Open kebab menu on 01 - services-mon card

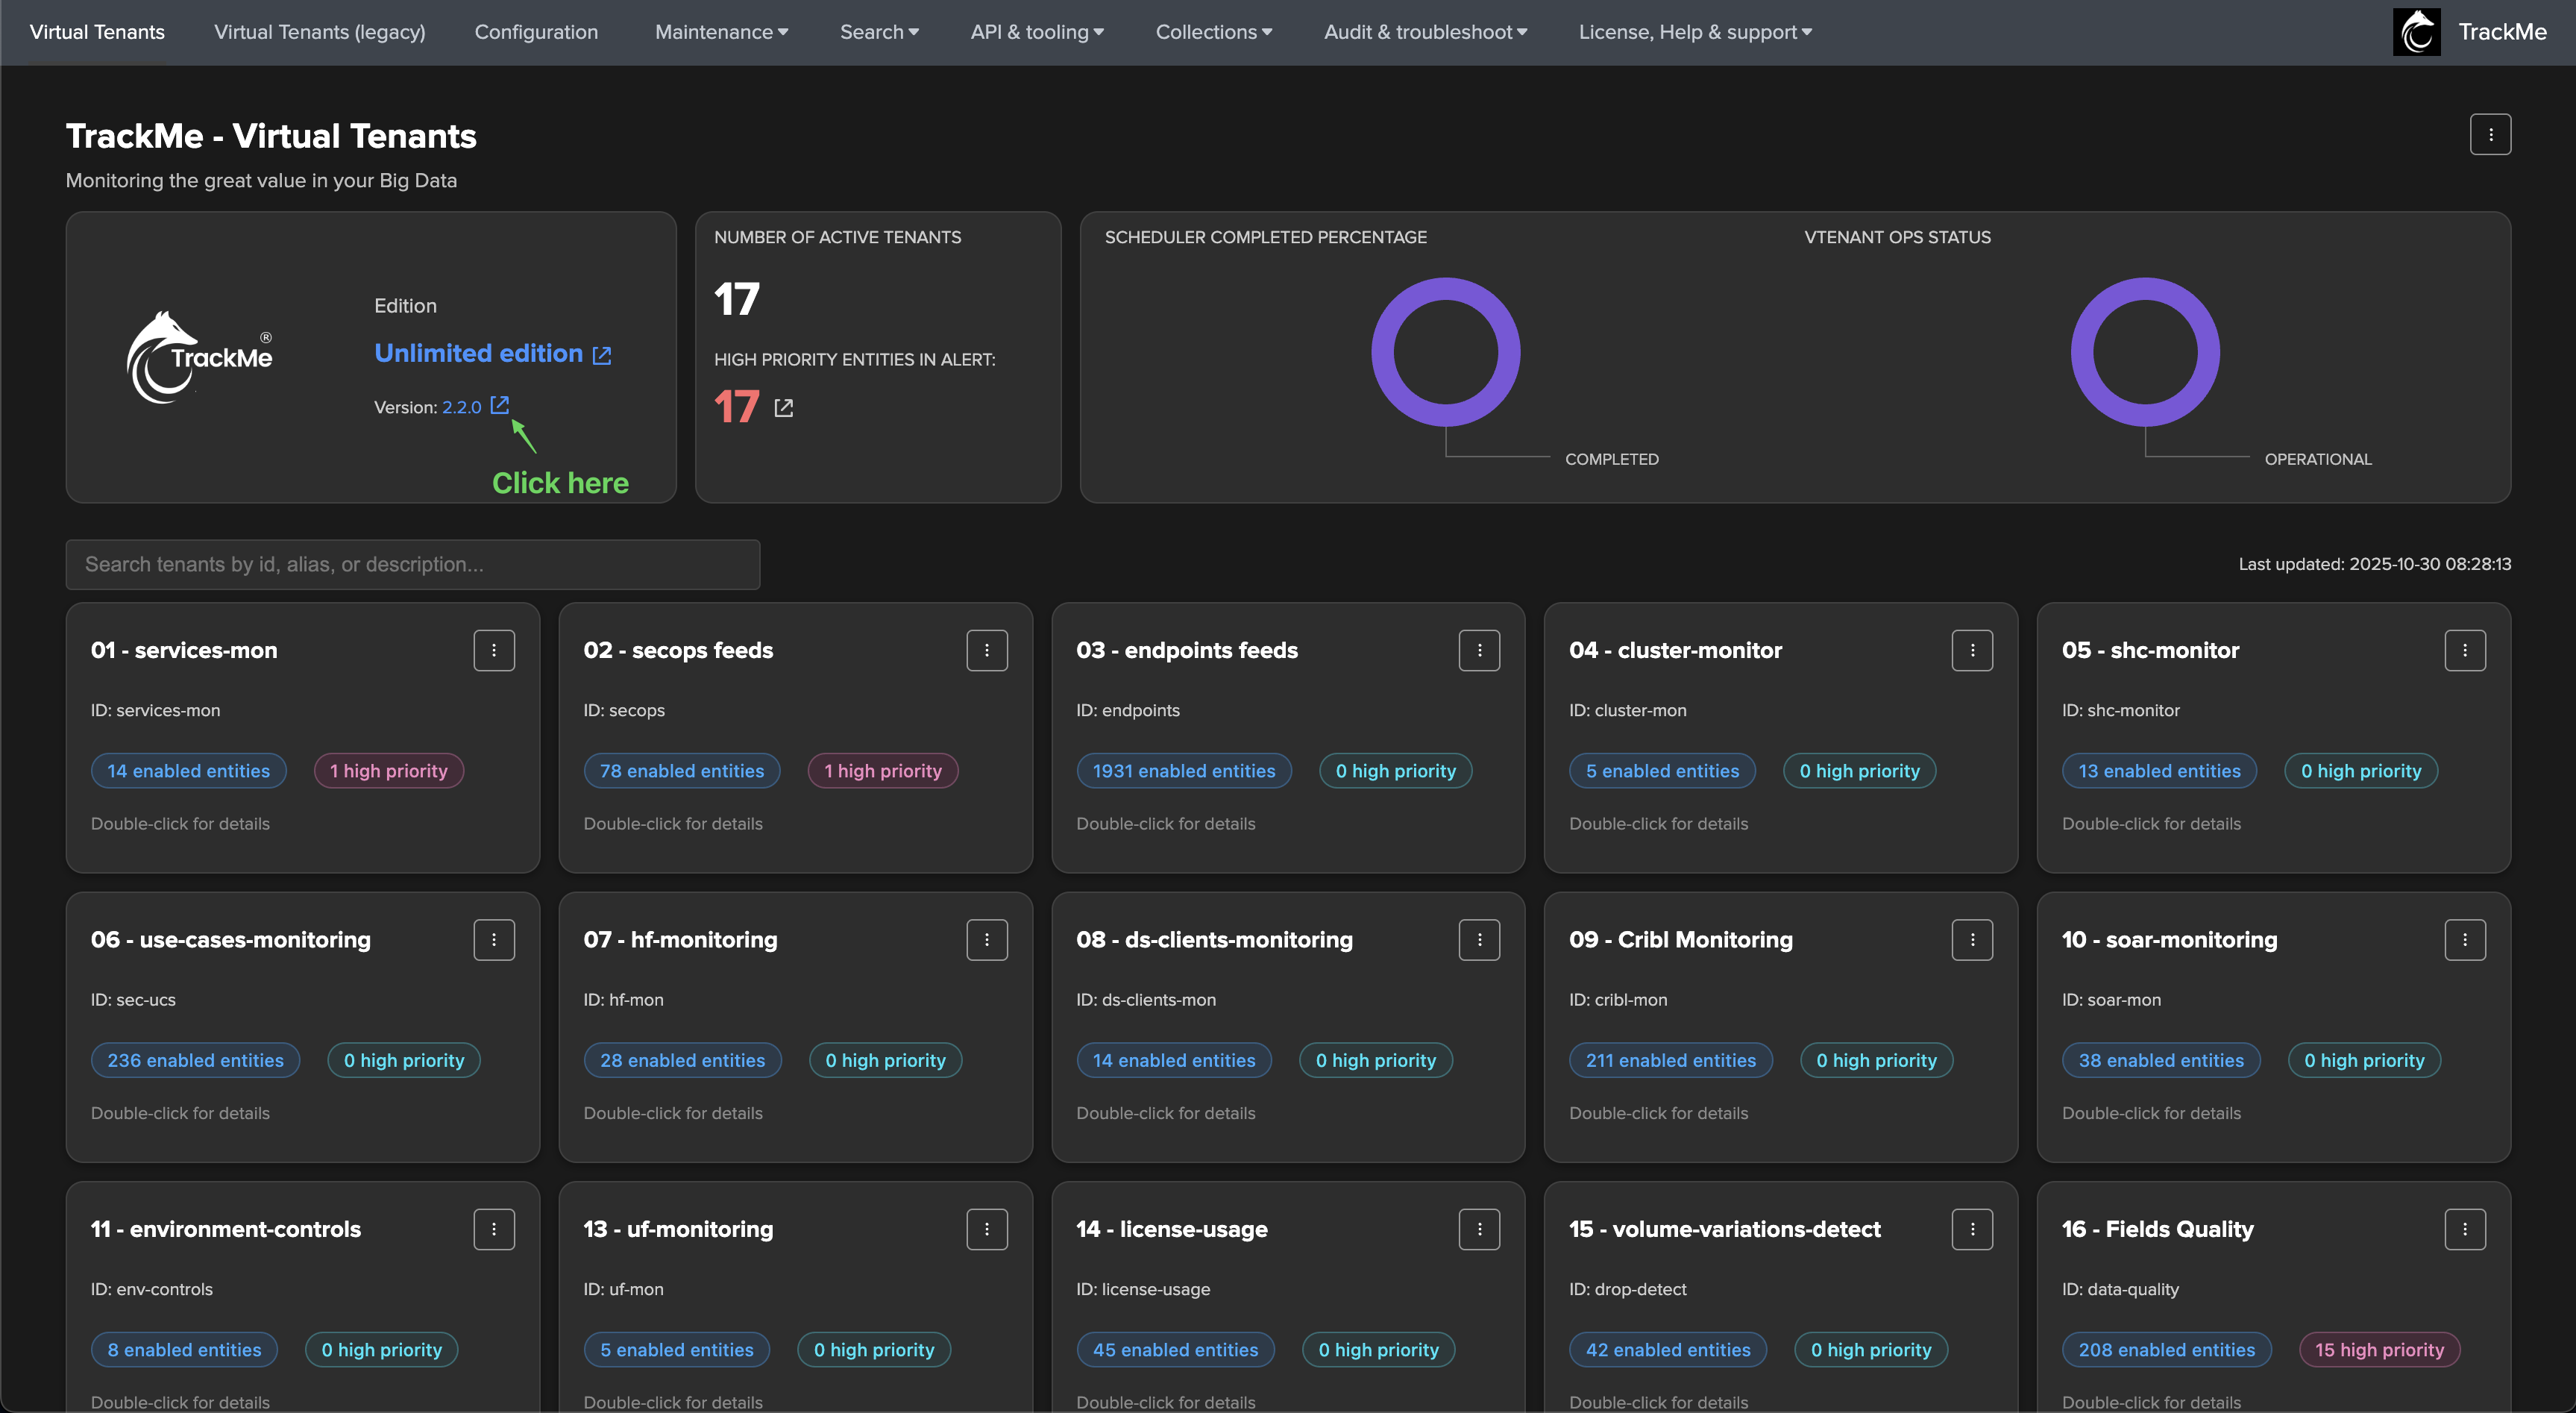tap(493, 650)
